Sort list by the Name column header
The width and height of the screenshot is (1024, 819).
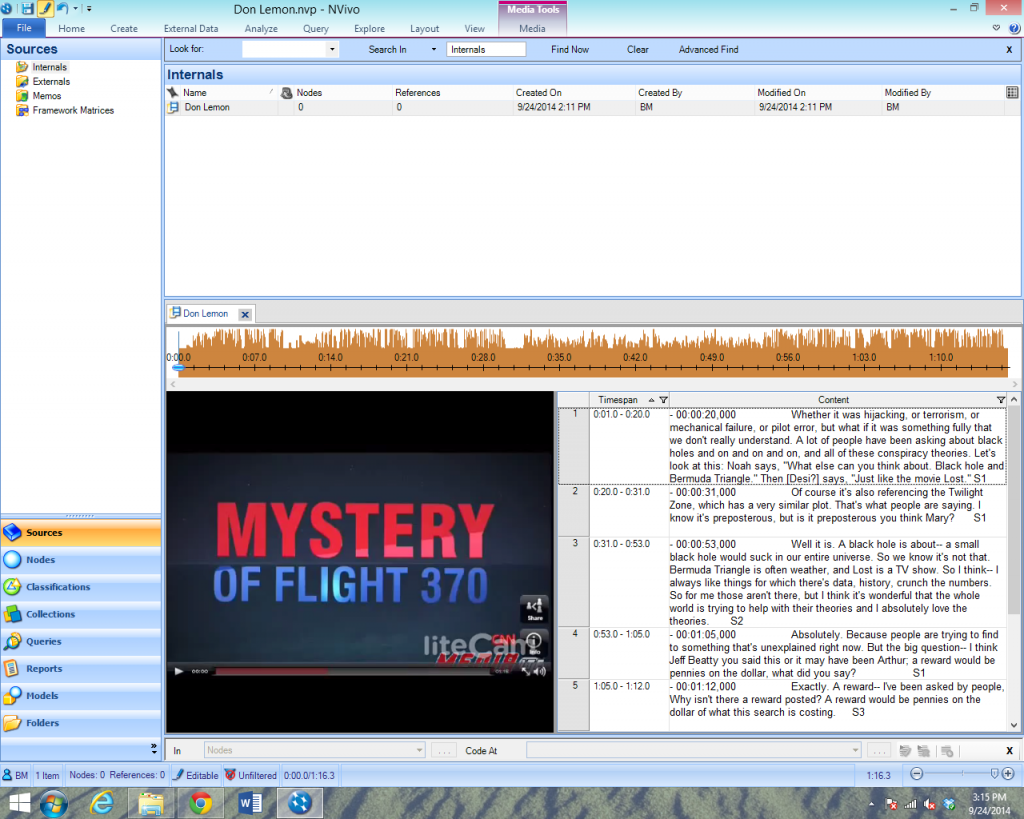(x=195, y=93)
